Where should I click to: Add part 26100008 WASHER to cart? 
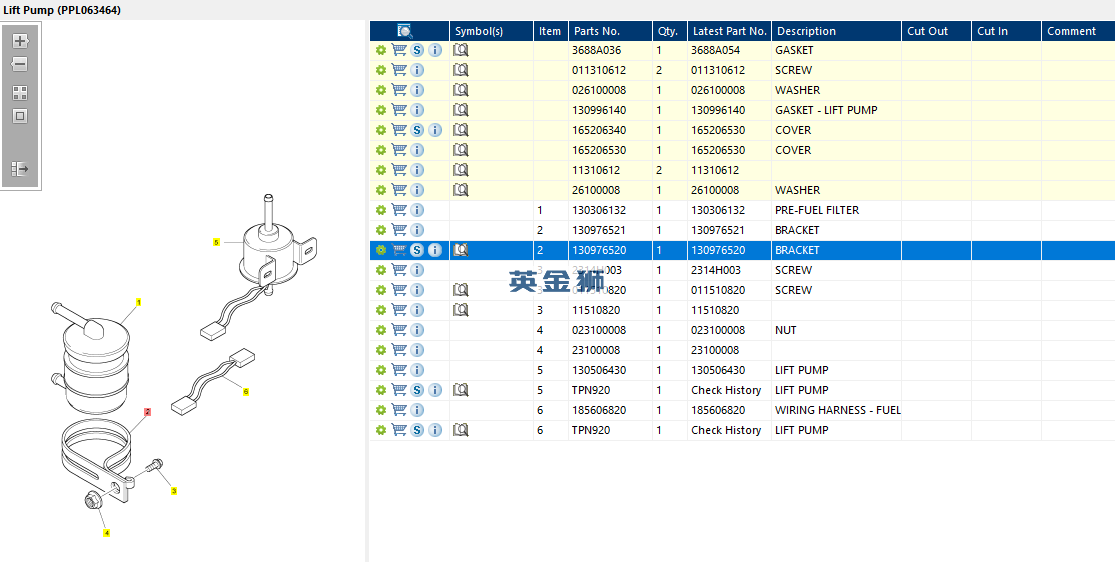pos(399,190)
